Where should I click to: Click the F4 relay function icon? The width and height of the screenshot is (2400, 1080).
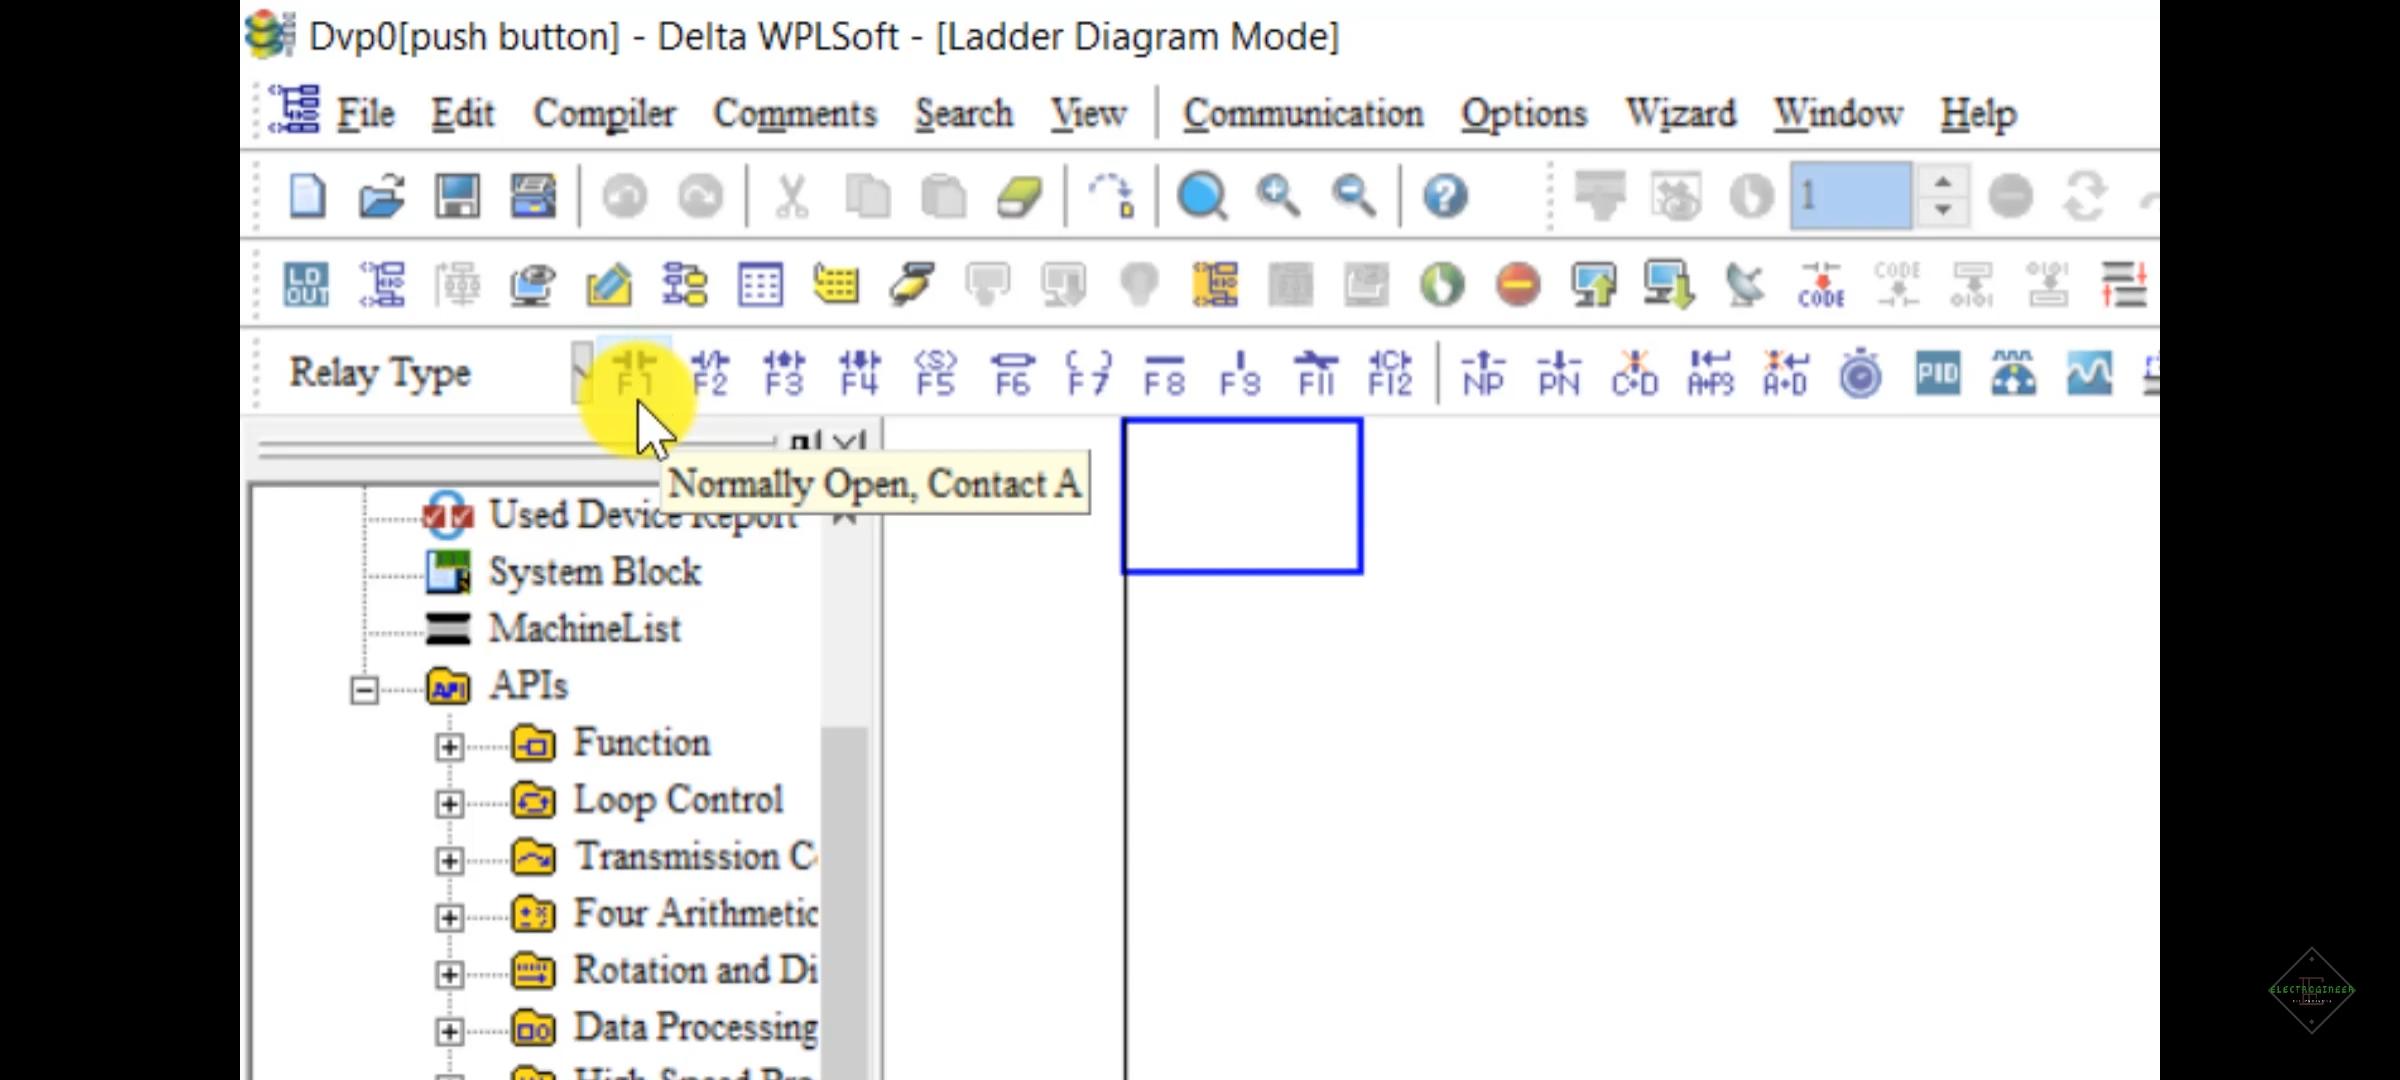859,375
